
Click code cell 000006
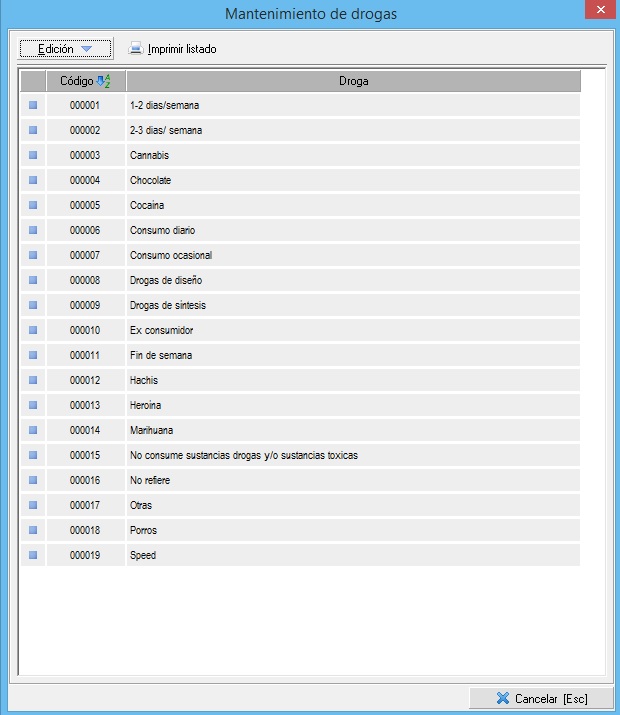click(85, 230)
